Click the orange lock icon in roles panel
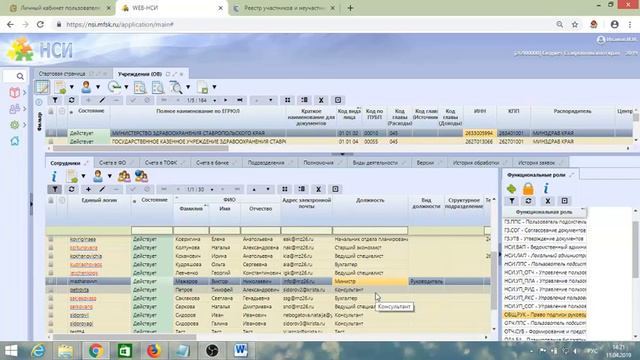Screen dimensions: 640x360 528,189
